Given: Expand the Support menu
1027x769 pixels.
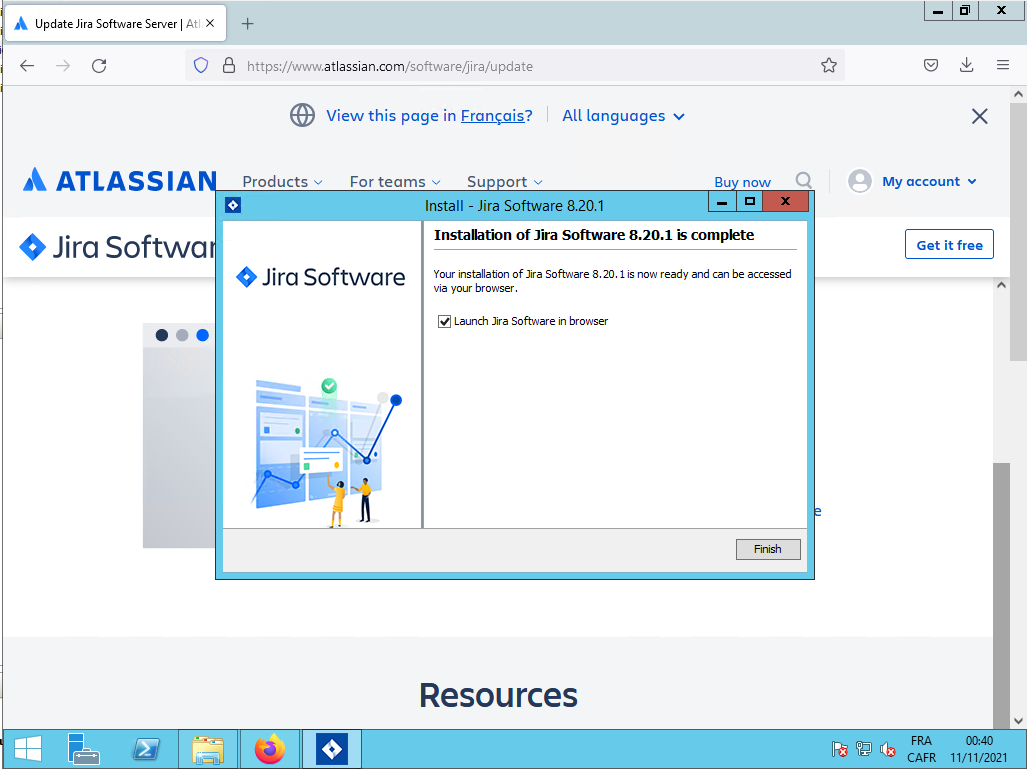Looking at the screenshot, I should pyautogui.click(x=504, y=181).
